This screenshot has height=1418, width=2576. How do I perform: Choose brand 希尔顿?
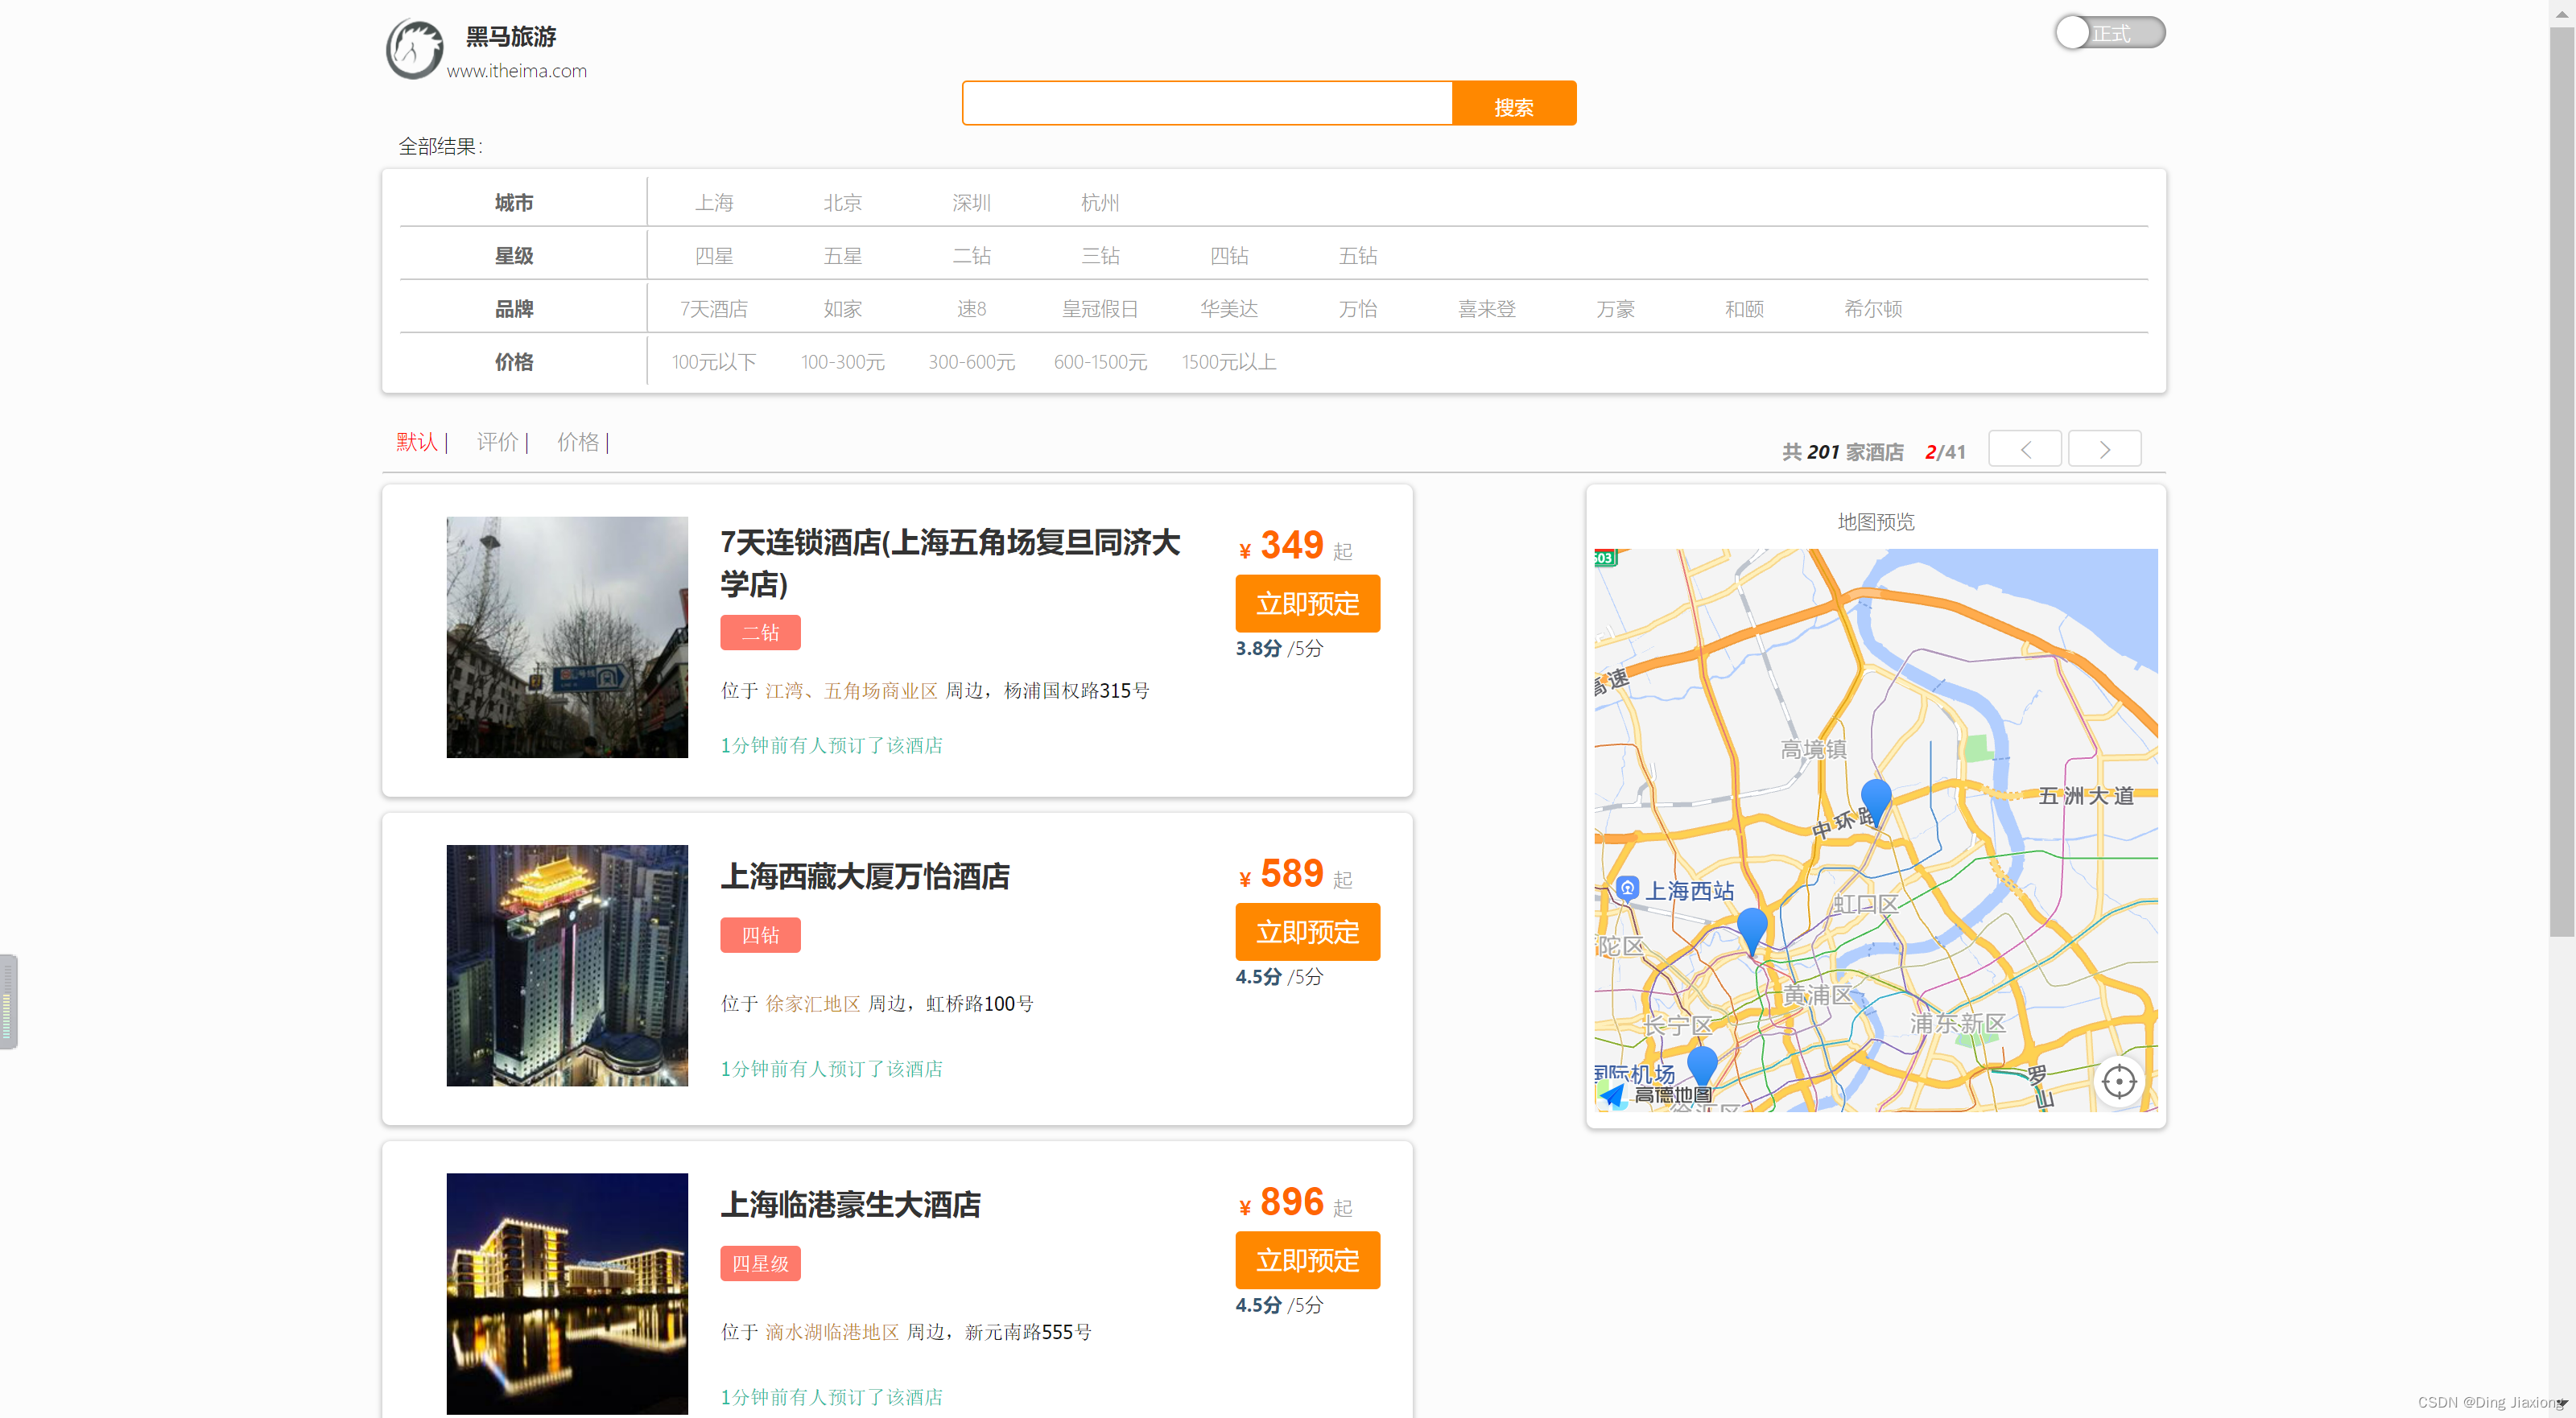coord(1873,309)
